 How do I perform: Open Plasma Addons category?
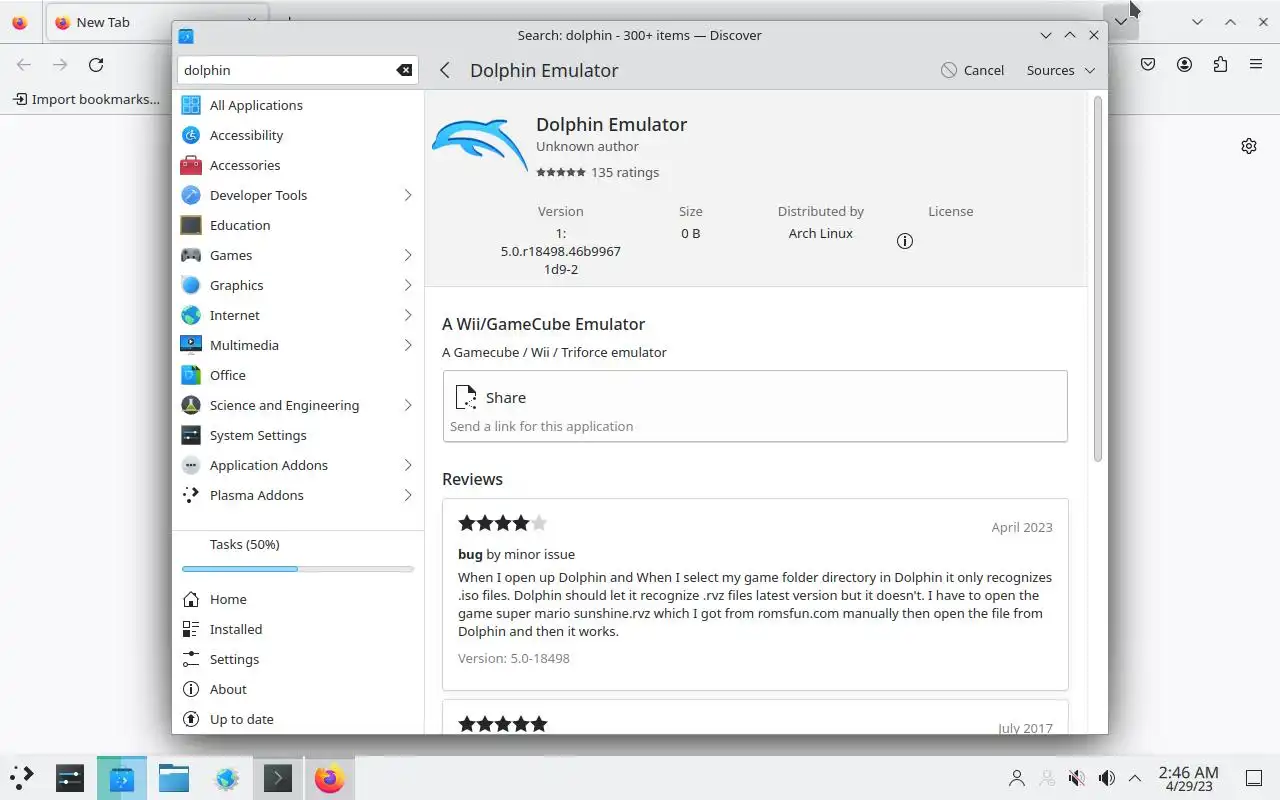[x=298, y=495]
